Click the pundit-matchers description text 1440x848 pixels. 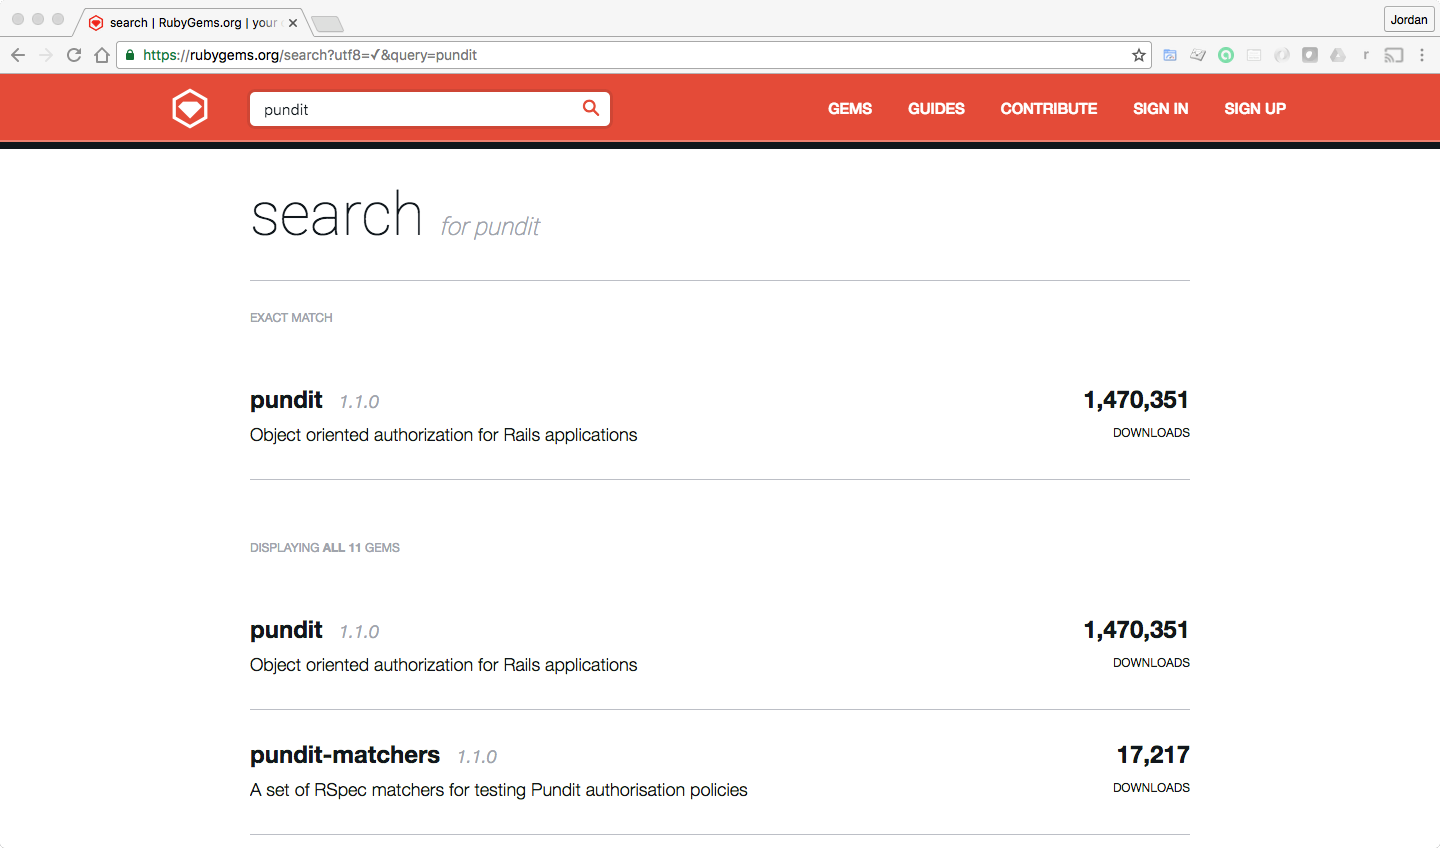[499, 790]
